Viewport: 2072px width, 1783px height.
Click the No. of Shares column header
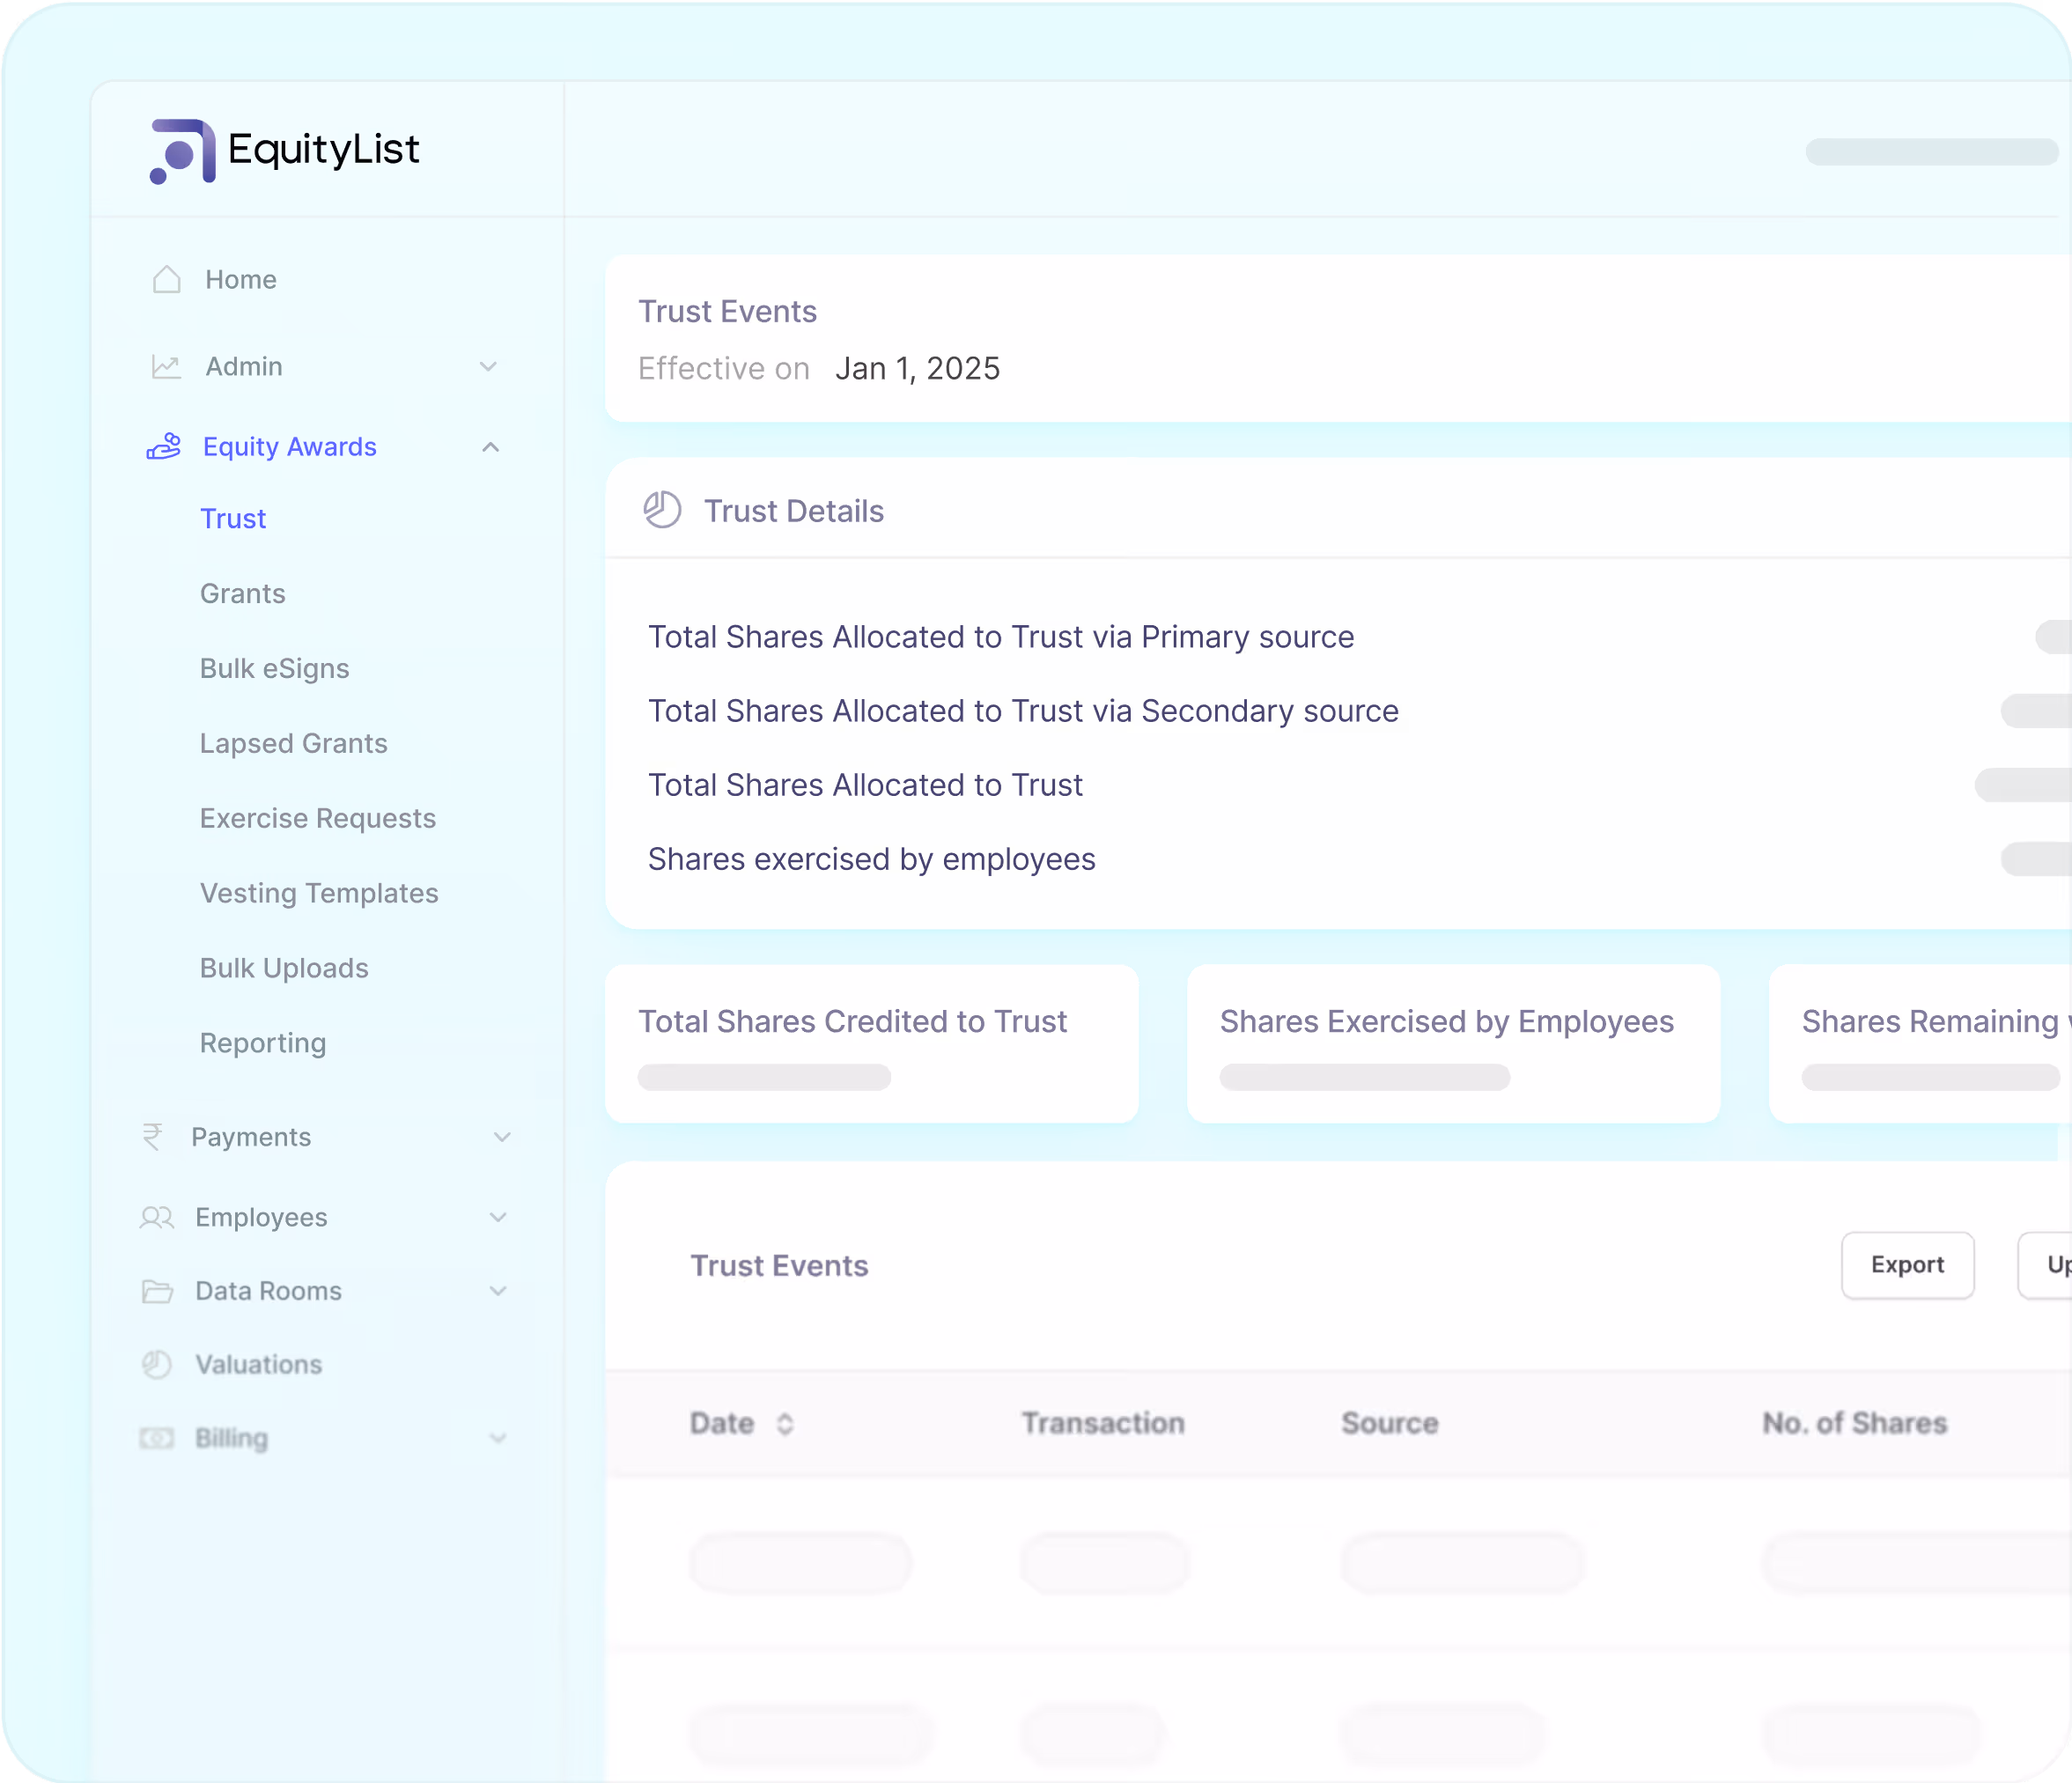1855,1423
